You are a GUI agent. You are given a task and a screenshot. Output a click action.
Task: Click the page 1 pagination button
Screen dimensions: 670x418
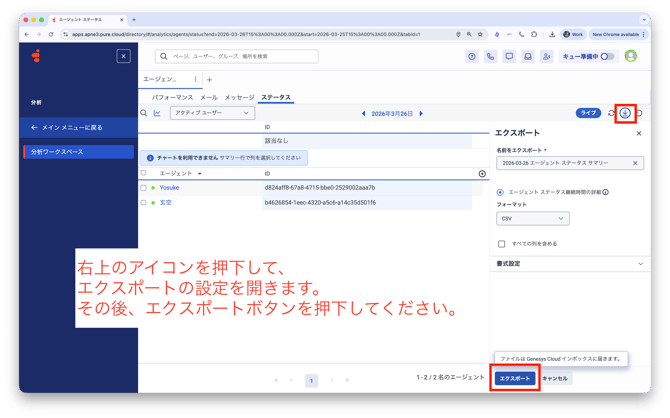(311, 380)
